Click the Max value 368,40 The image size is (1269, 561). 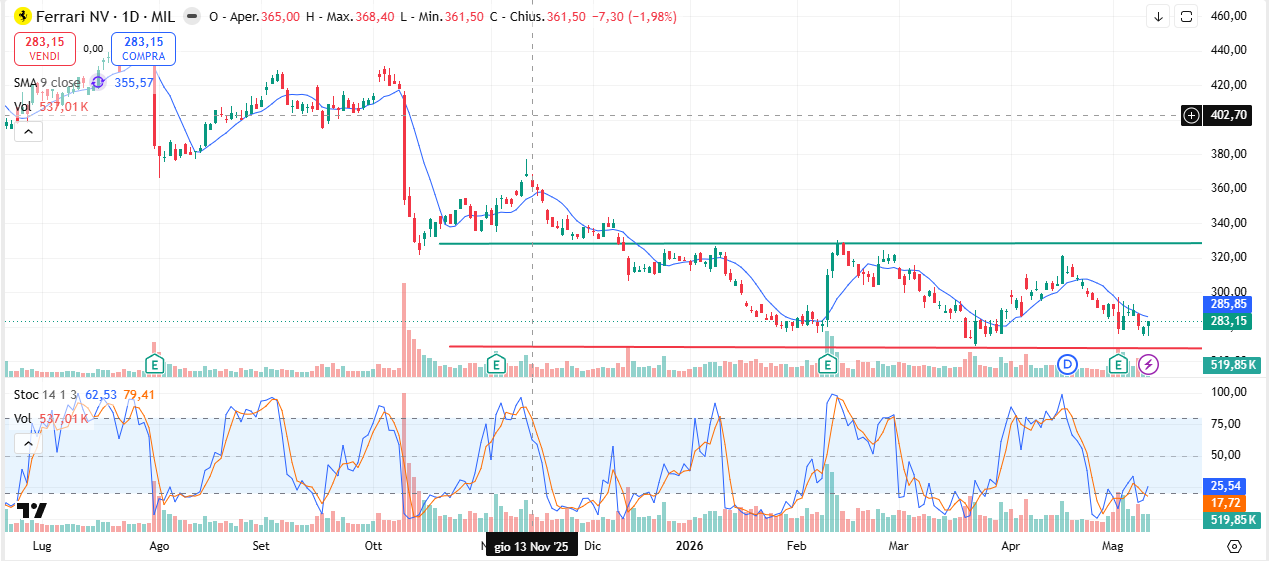[377, 17]
